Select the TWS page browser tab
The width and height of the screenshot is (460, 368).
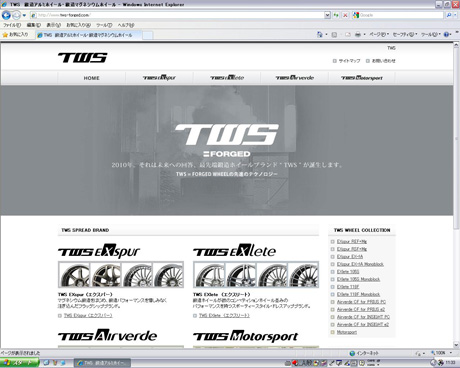pos(88,35)
